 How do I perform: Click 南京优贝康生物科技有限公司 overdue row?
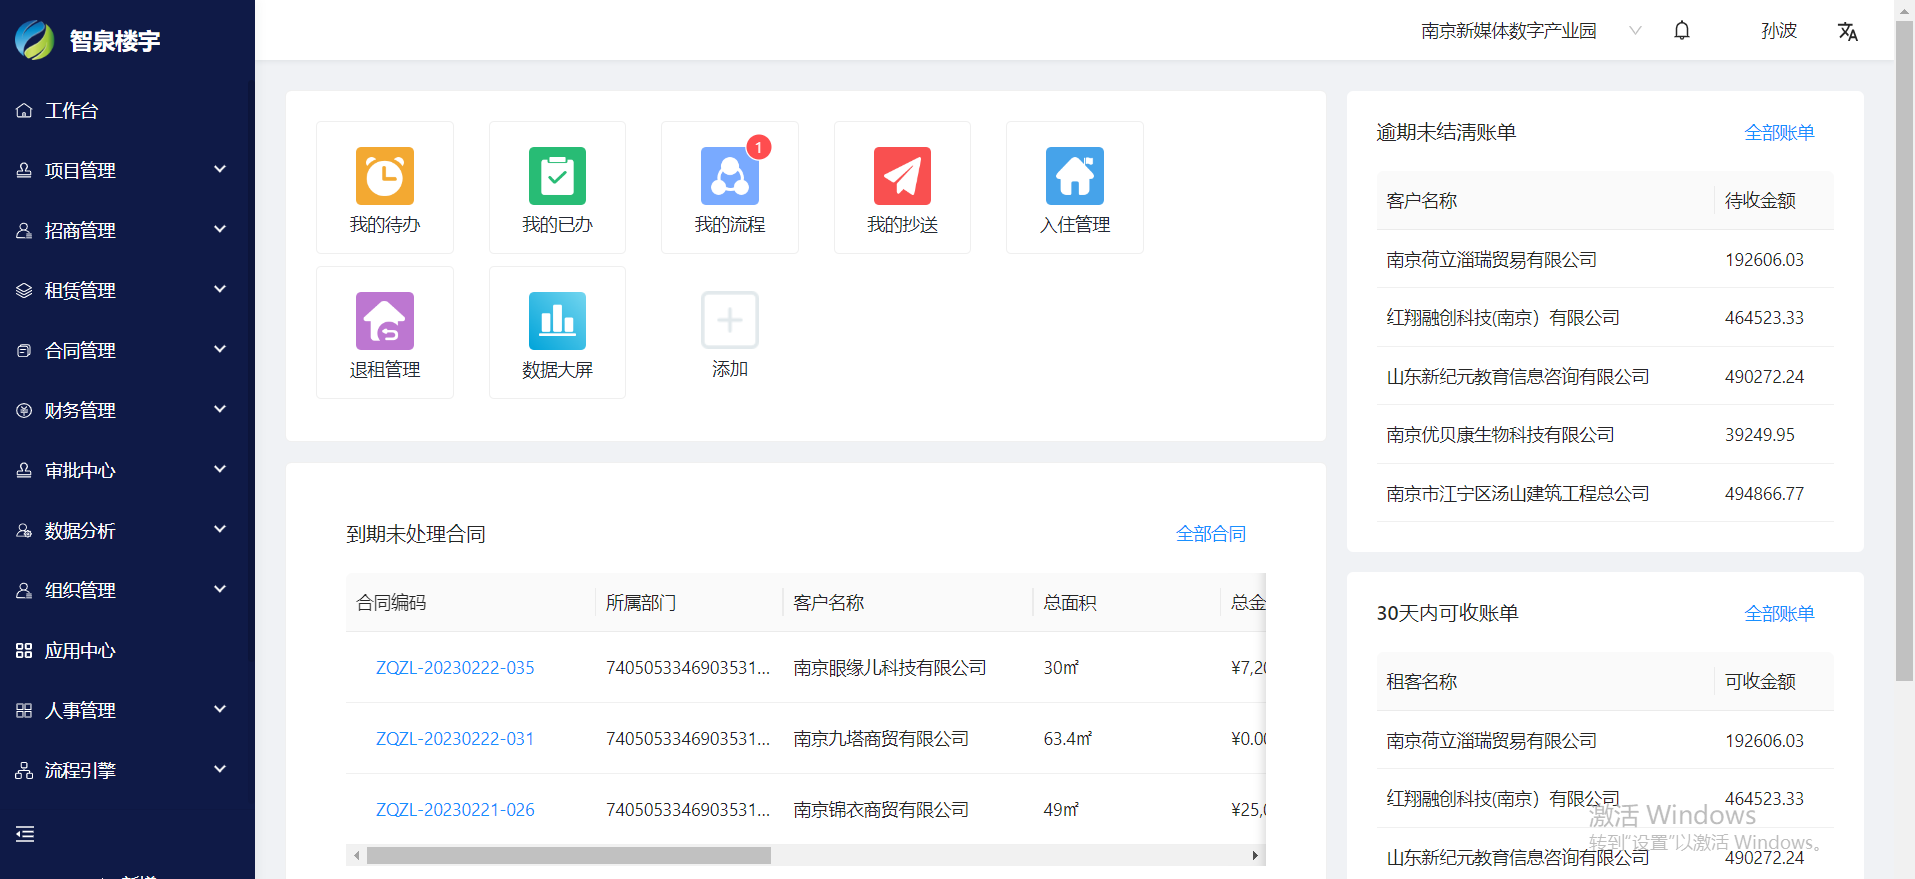(1604, 435)
